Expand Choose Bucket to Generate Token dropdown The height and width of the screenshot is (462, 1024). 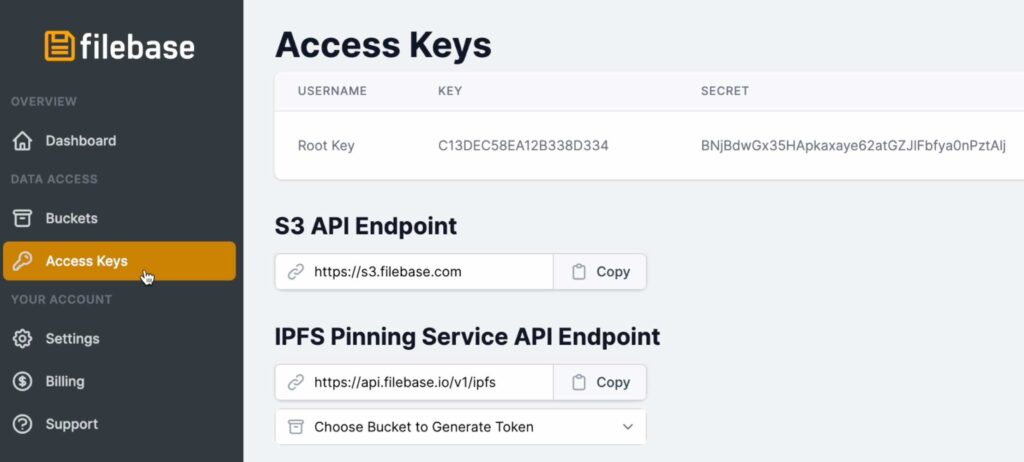click(x=460, y=427)
